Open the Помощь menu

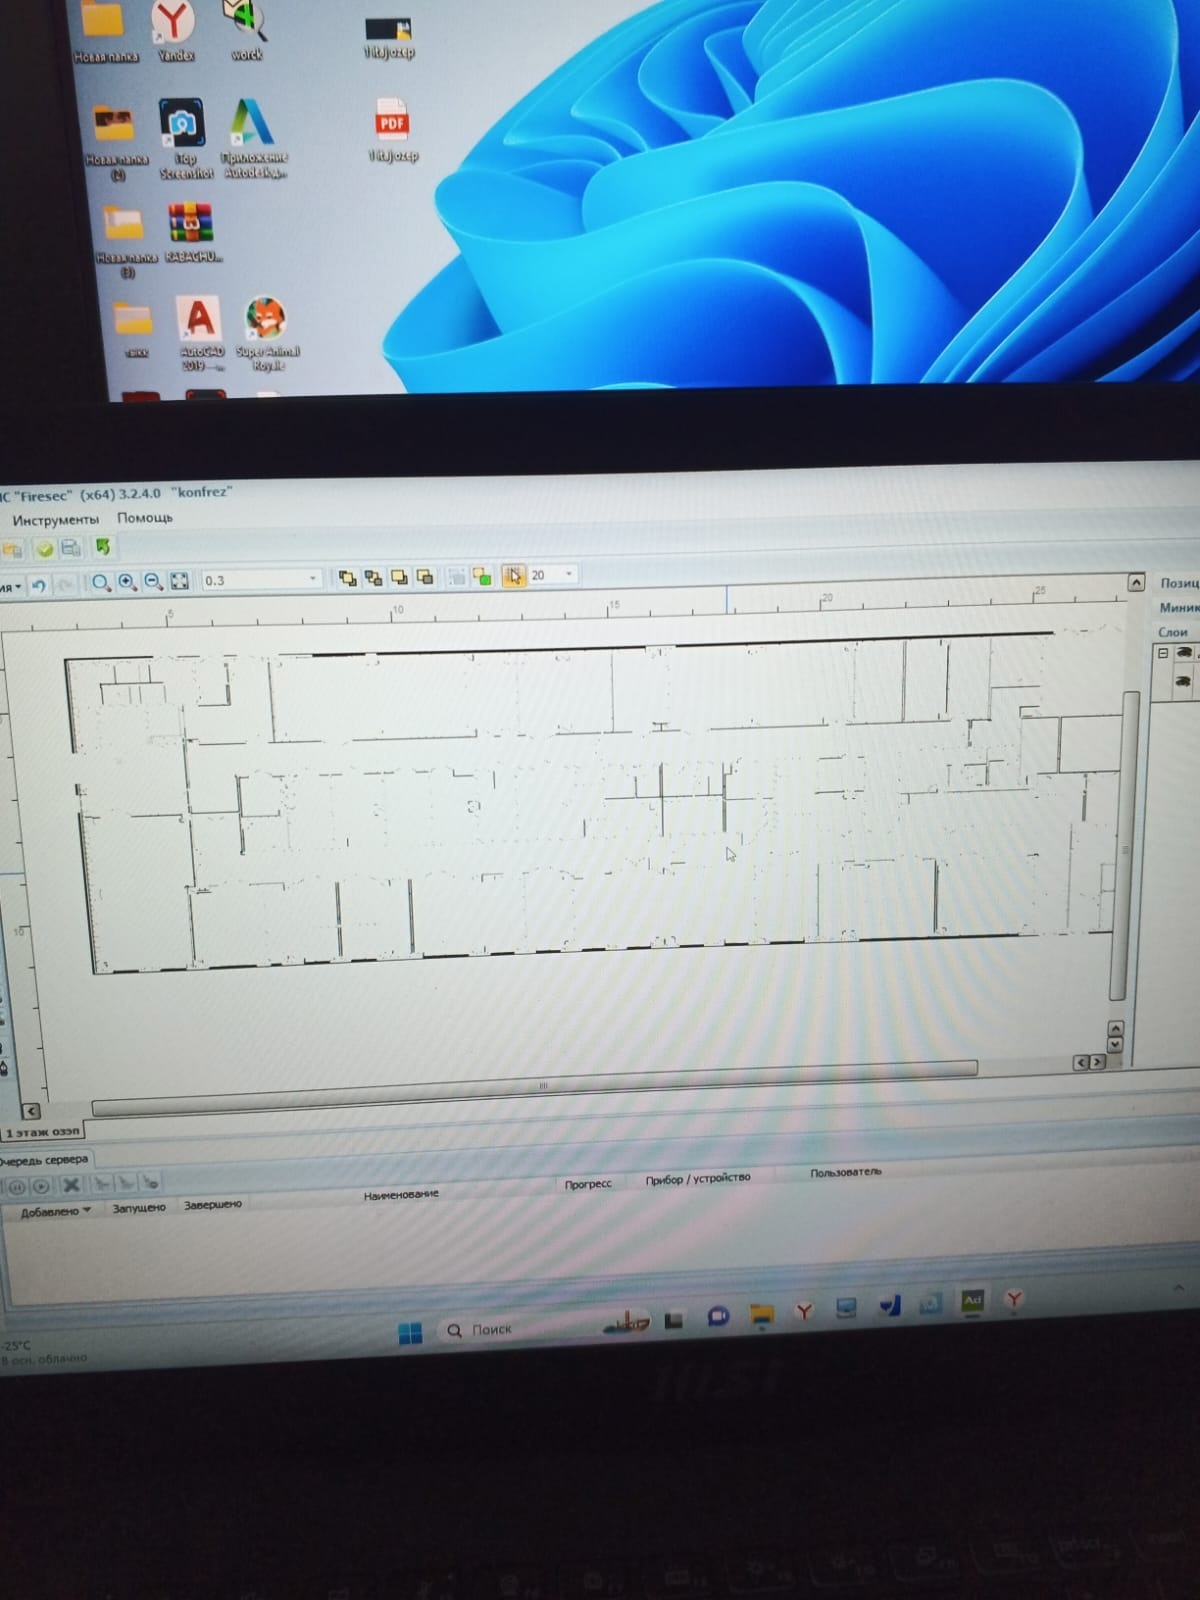point(145,517)
